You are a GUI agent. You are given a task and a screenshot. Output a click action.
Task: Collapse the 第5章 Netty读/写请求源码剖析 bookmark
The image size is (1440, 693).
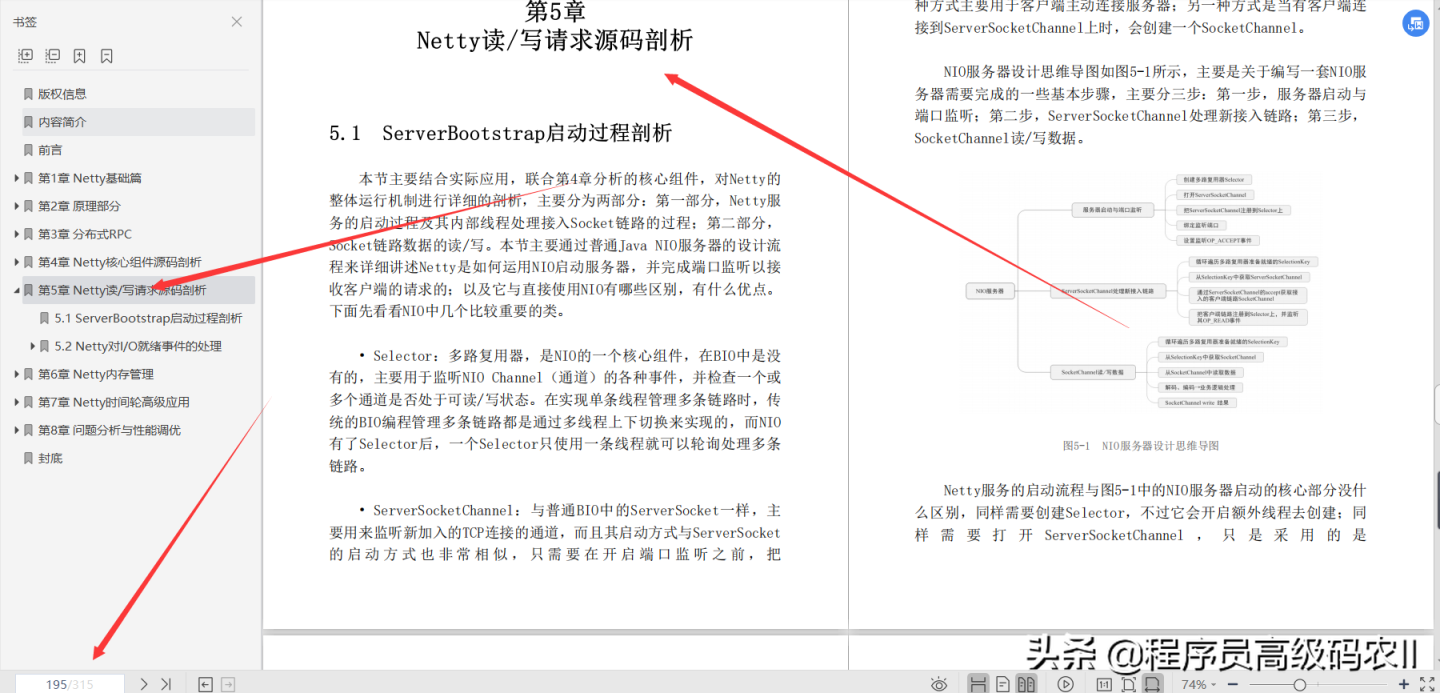click(16, 290)
